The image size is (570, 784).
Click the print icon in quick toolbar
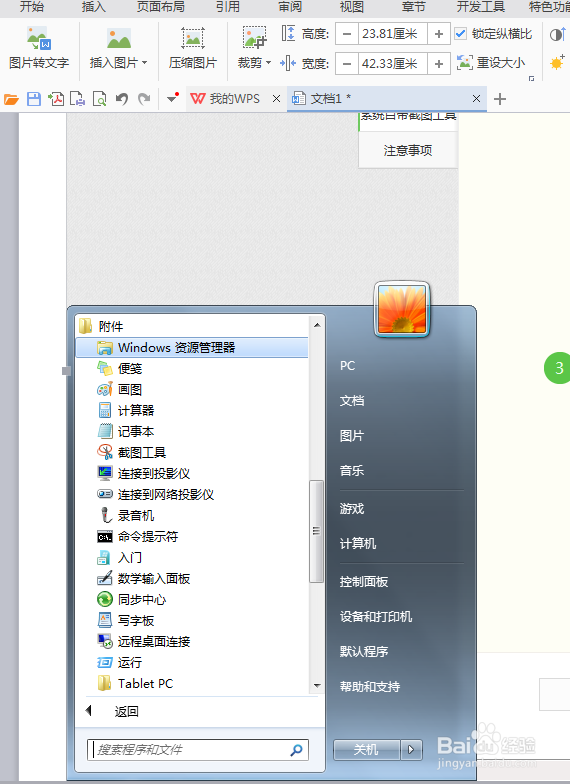(78, 99)
